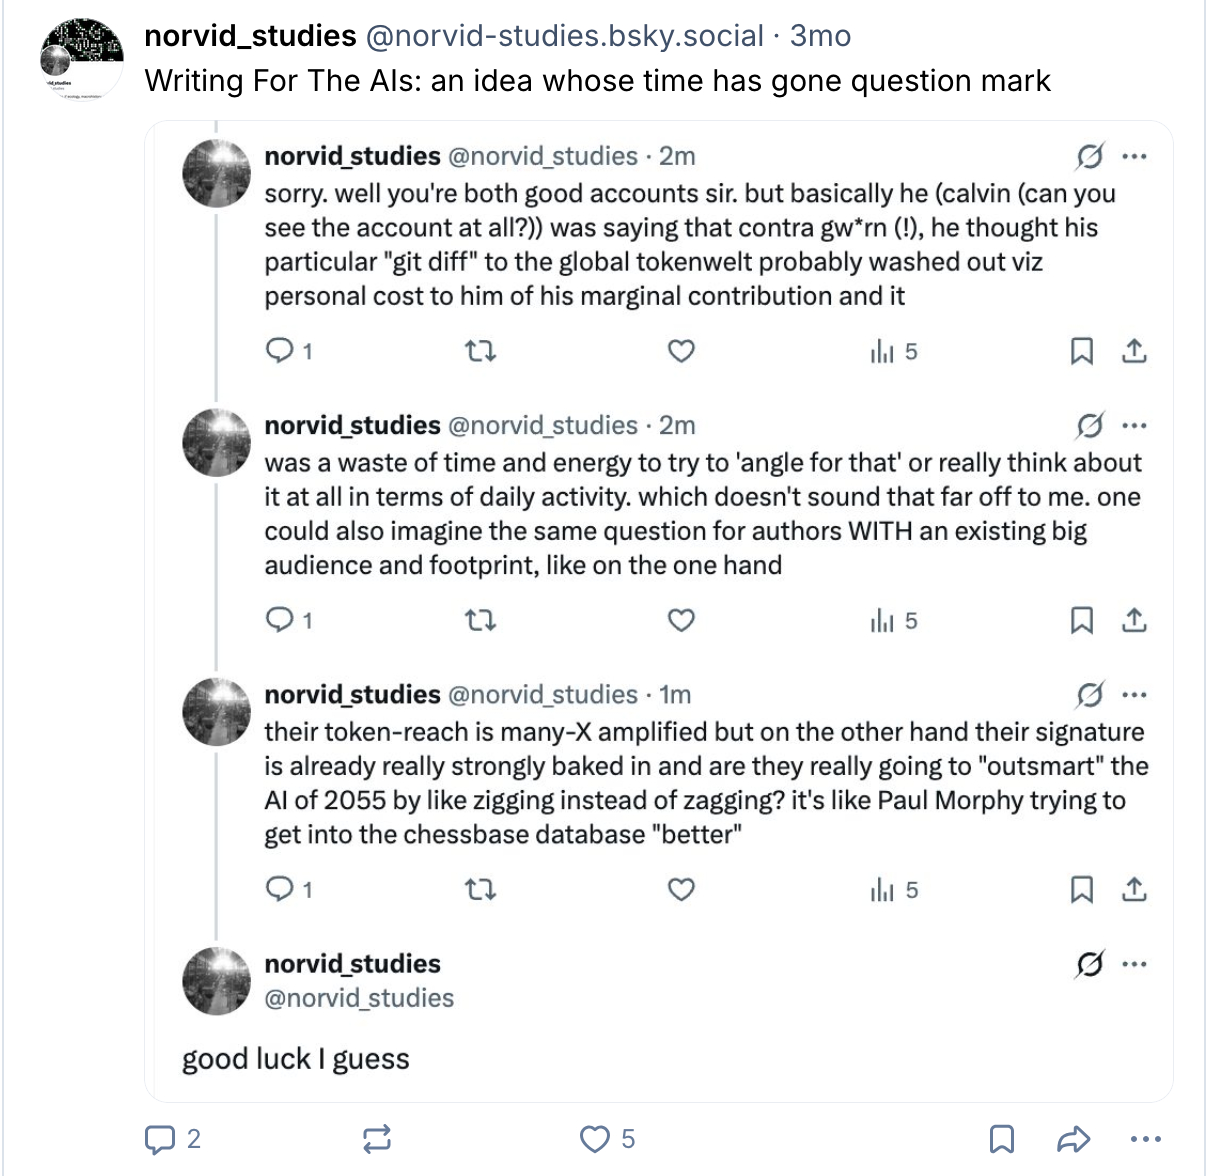Bookmark the second embedded tweet
1208x1176 pixels.
click(x=1082, y=621)
